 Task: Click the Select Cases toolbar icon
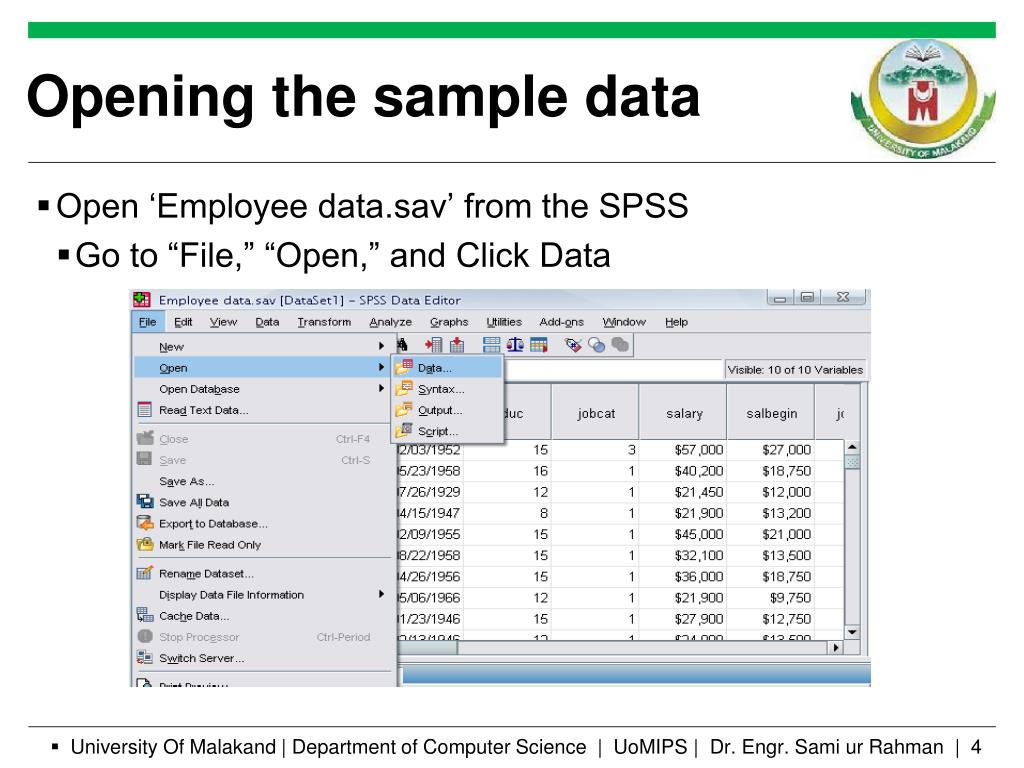[x=539, y=345]
